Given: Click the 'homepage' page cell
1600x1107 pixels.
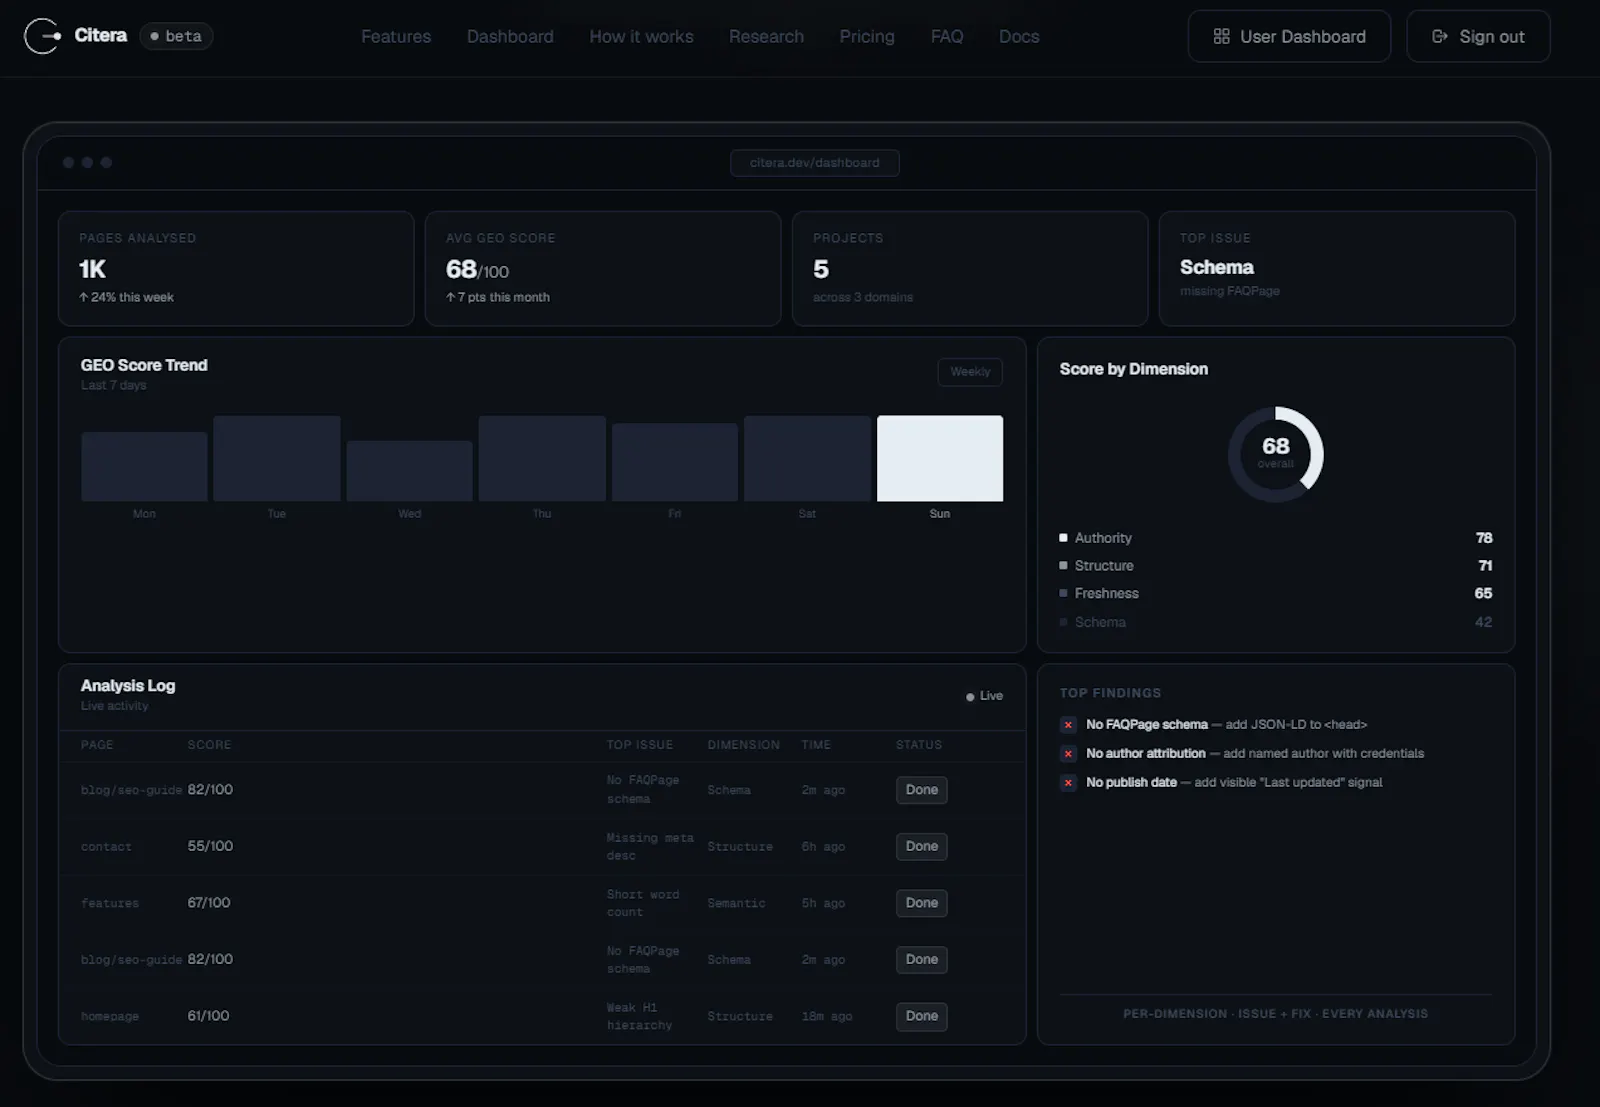Looking at the screenshot, I should pos(110,1016).
